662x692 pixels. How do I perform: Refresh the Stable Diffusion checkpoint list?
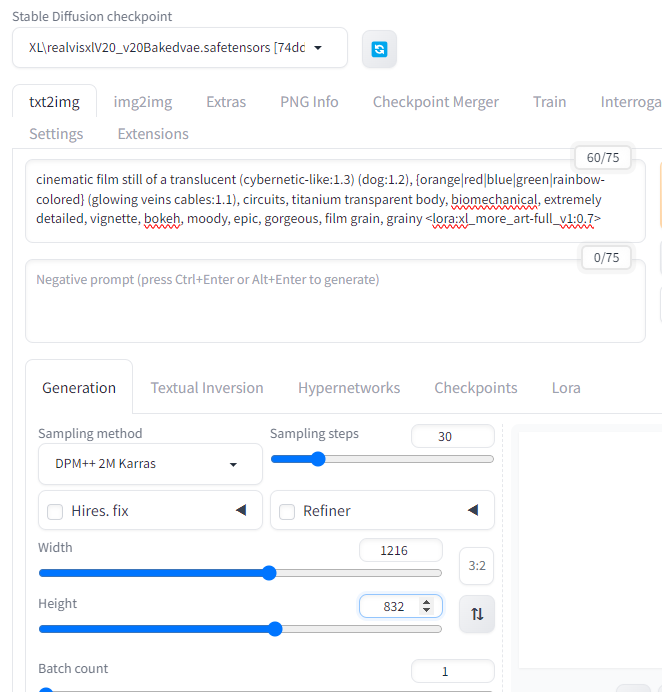(379, 49)
